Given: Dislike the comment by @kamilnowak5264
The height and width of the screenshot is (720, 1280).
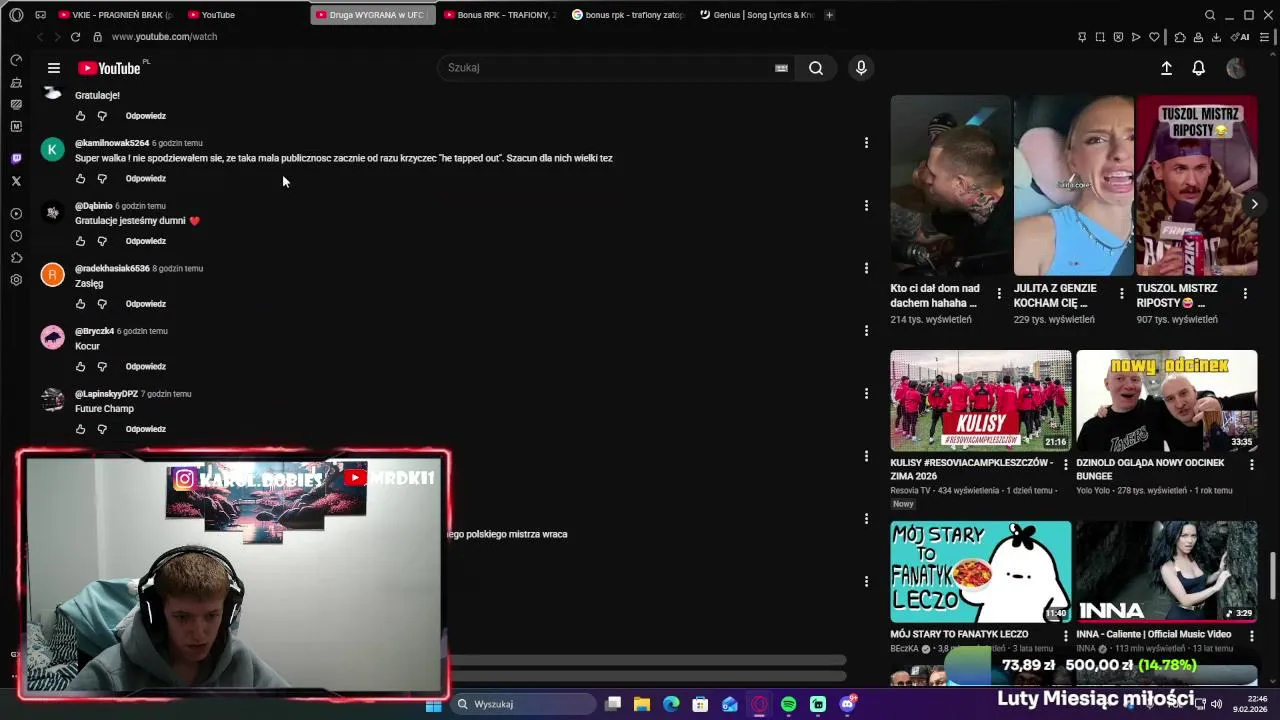Looking at the screenshot, I should [102, 179].
